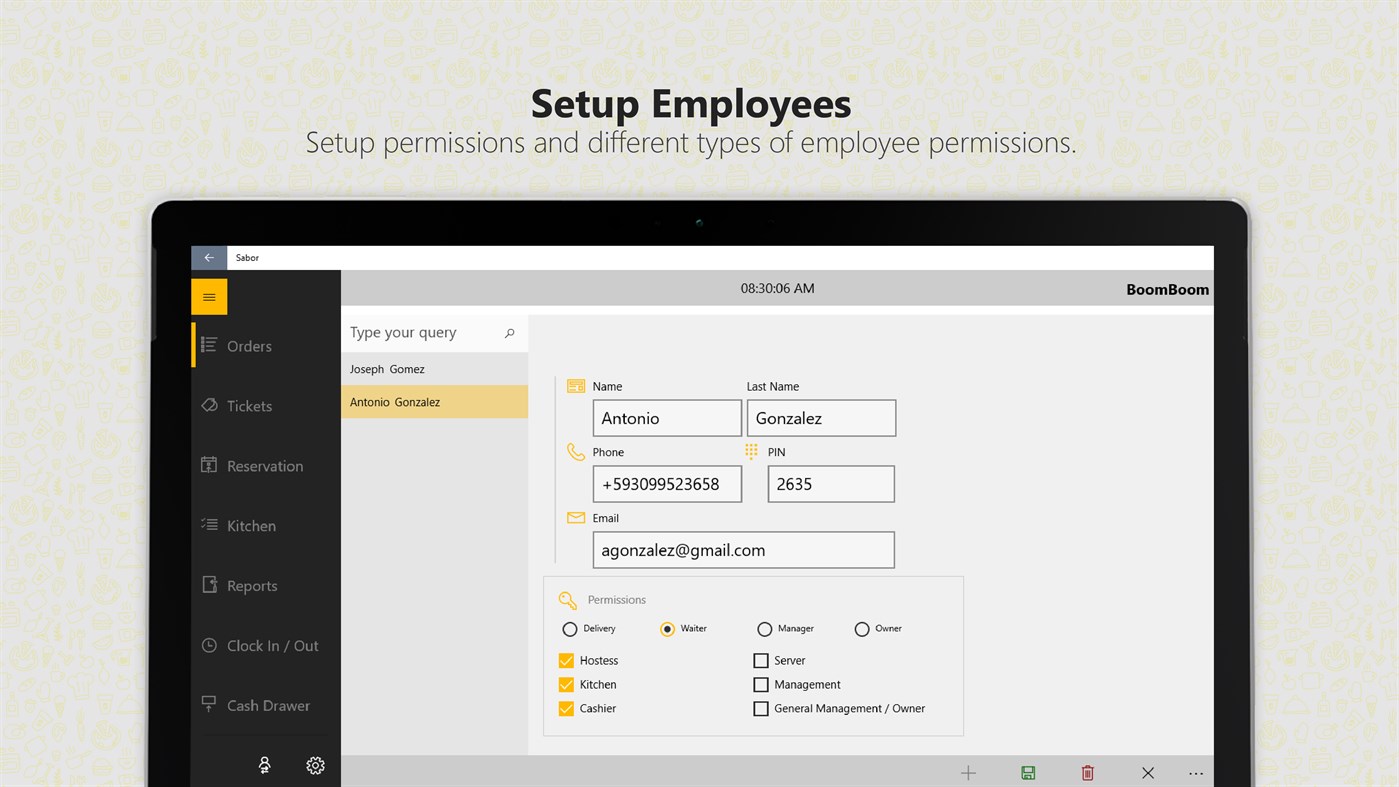
Task: Go back using the arrow in the title bar
Action: click(208, 257)
